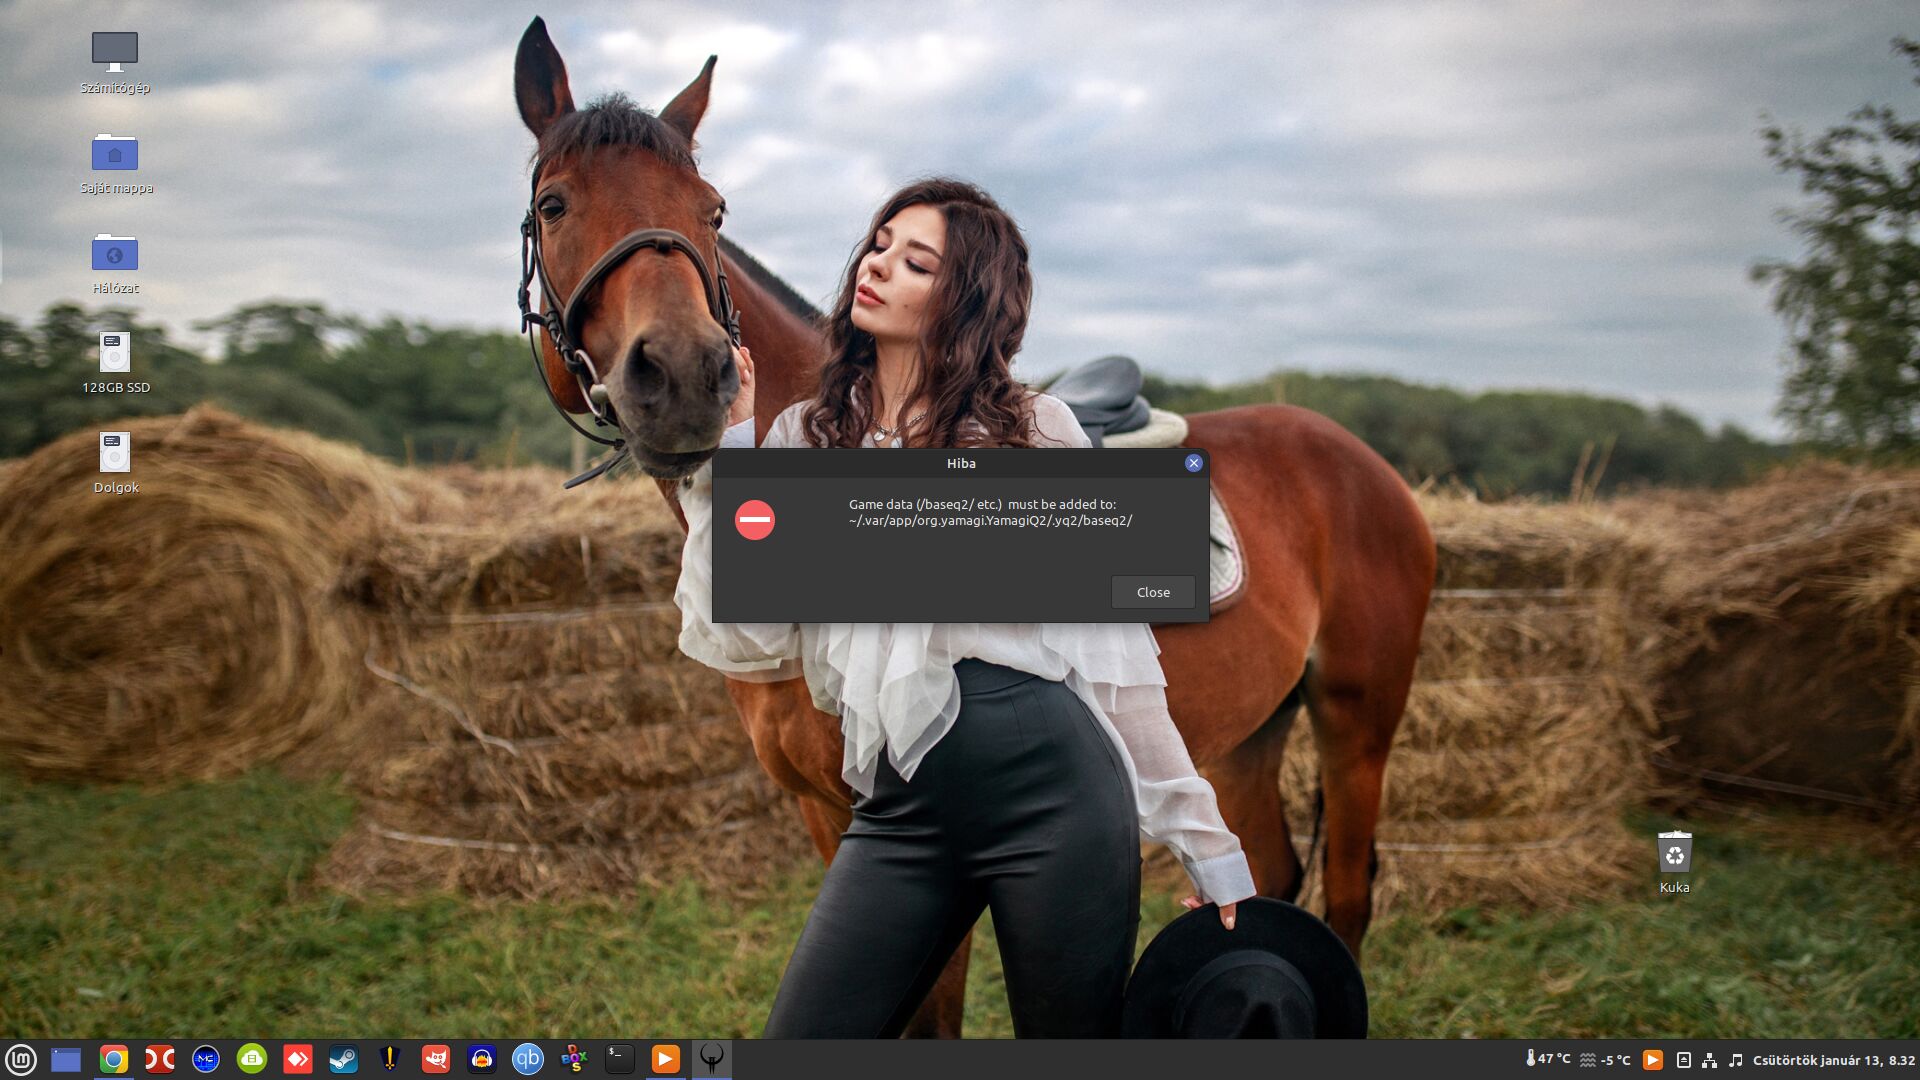Open the Hálózat network folder icon
Image resolution: width=1920 pixels, height=1080 pixels.
click(115, 263)
